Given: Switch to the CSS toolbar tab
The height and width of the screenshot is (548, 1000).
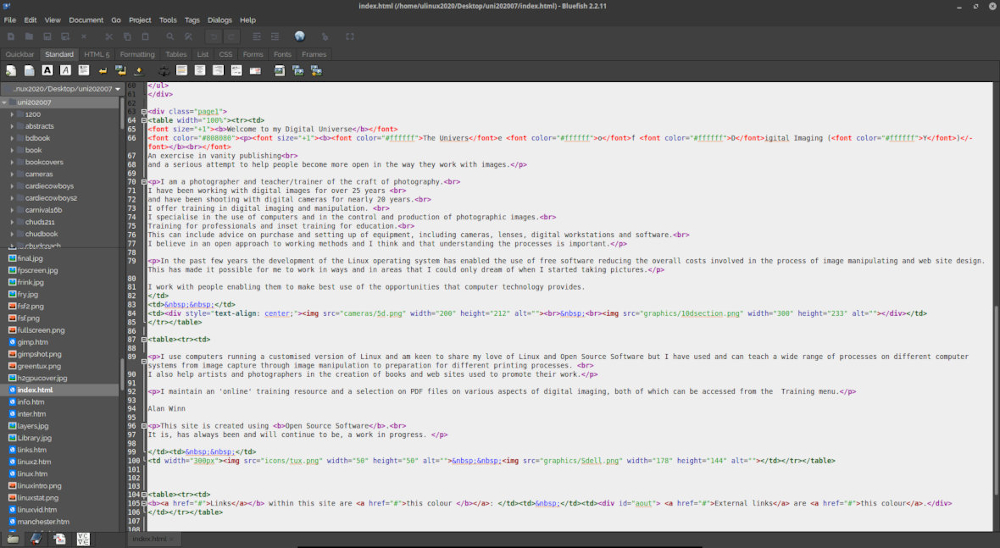Looking at the screenshot, I should [226, 54].
